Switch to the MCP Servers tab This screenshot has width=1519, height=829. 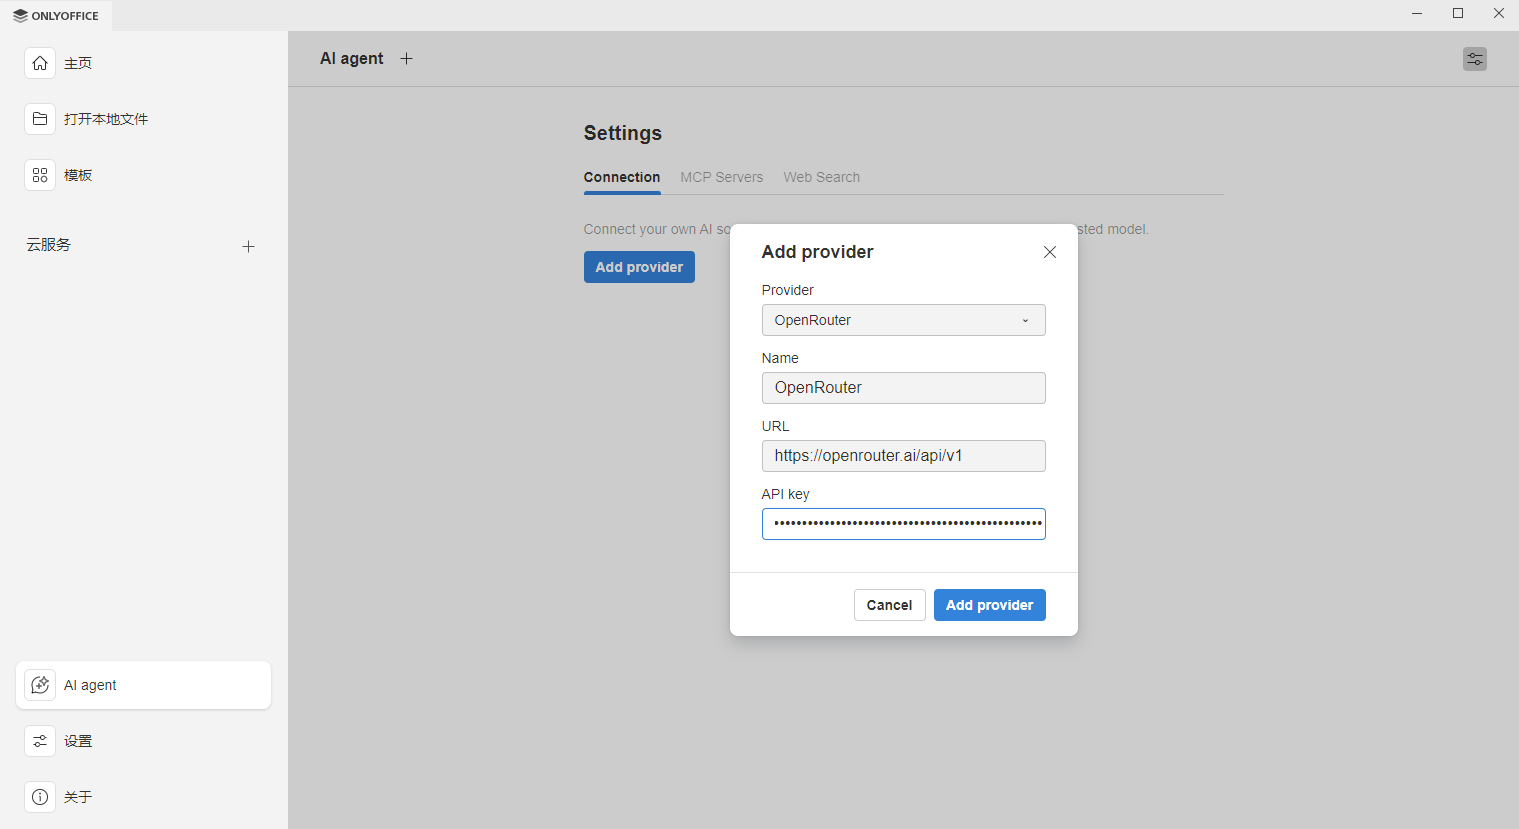pos(721,177)
